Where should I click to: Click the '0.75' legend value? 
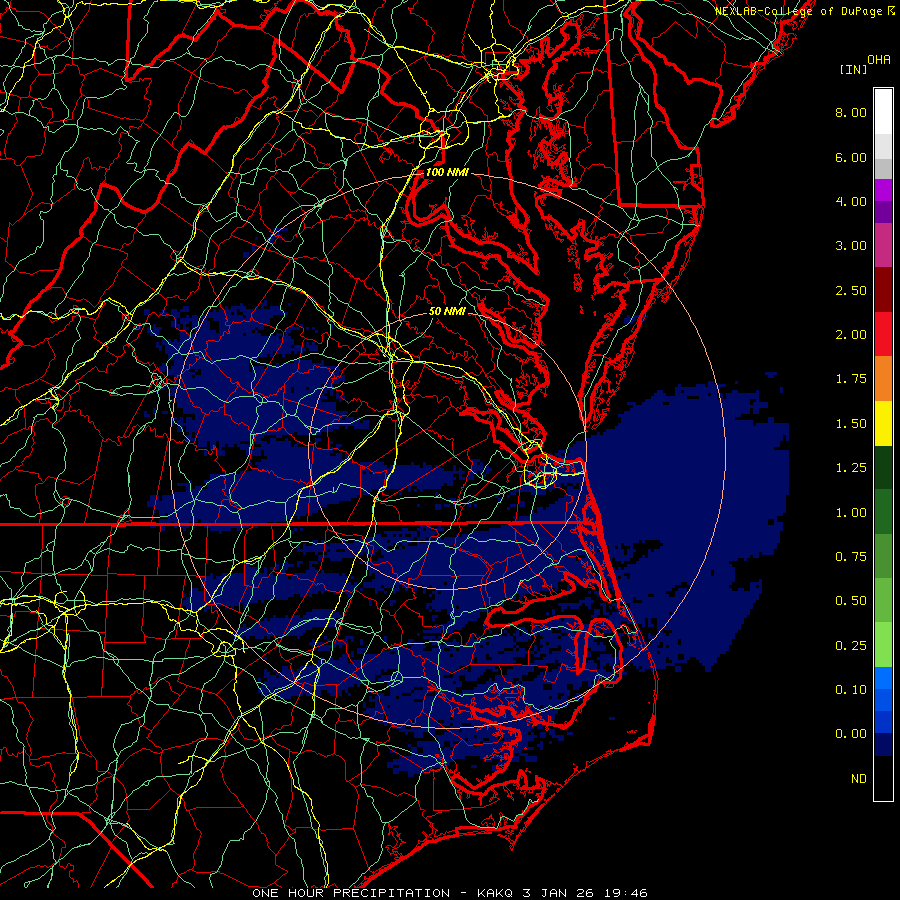[x=851, y=557]
